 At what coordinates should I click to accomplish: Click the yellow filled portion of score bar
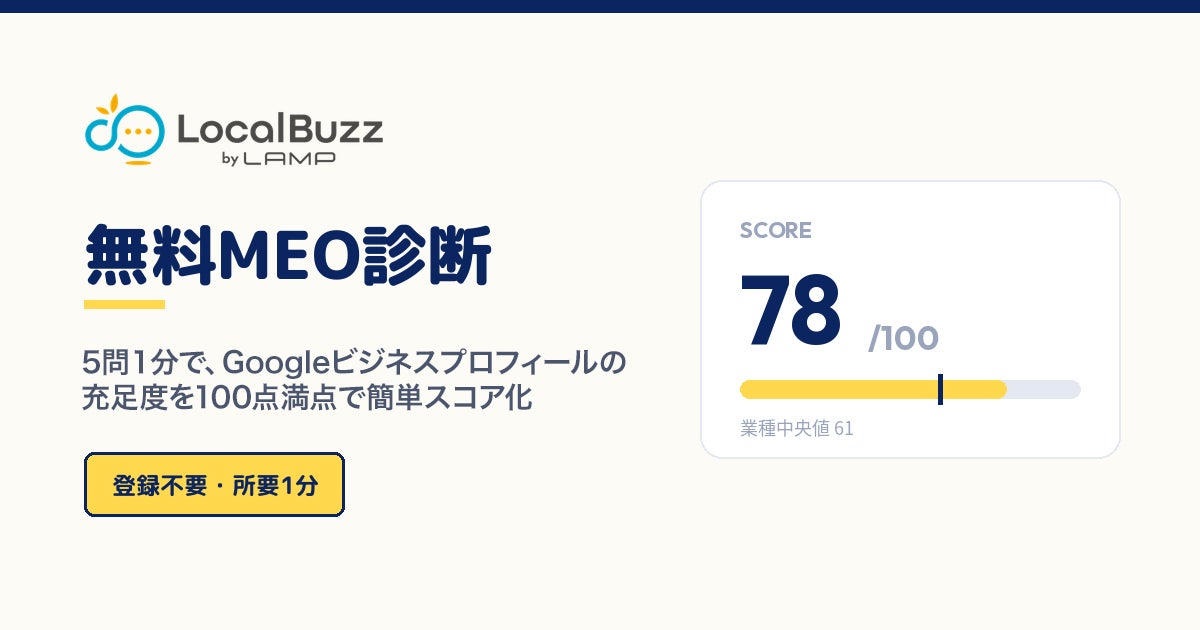point(873,390)
